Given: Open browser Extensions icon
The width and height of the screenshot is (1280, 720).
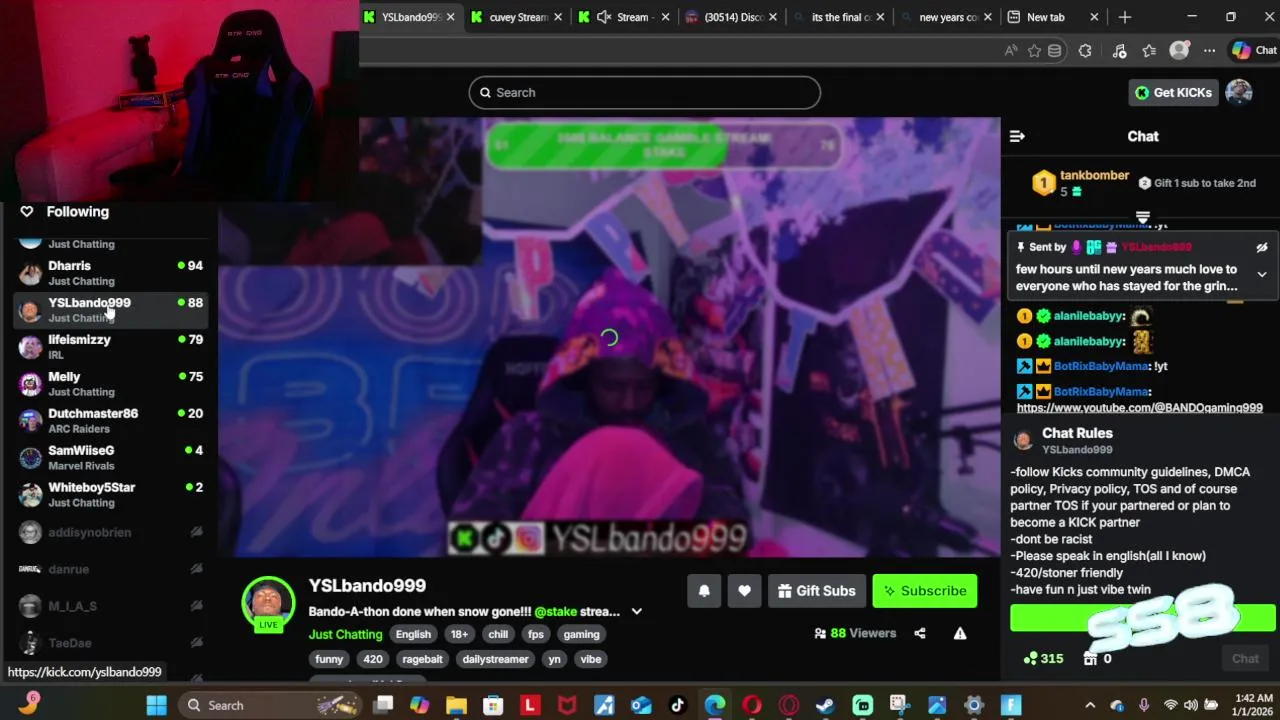Looking at the screenshot, I should tap(1085, 51).
